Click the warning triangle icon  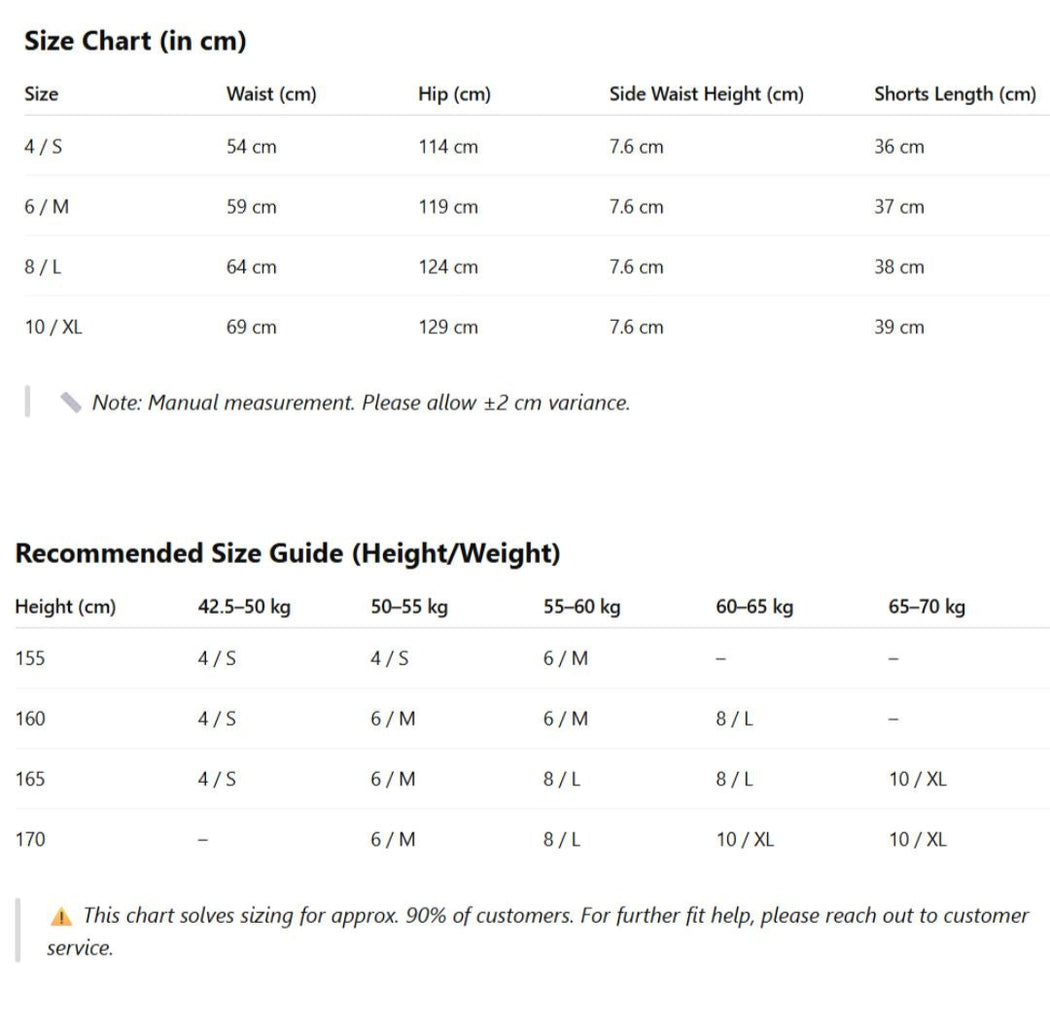click(x=61, y=916)
